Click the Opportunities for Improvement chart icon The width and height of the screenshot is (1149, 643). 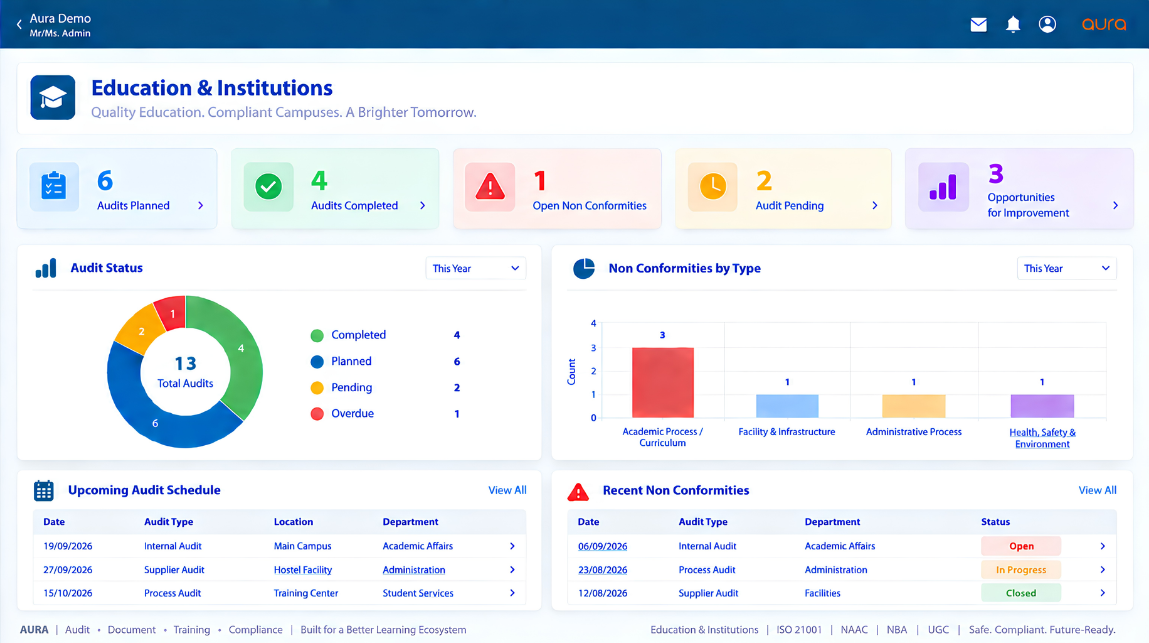pos(943,187)
